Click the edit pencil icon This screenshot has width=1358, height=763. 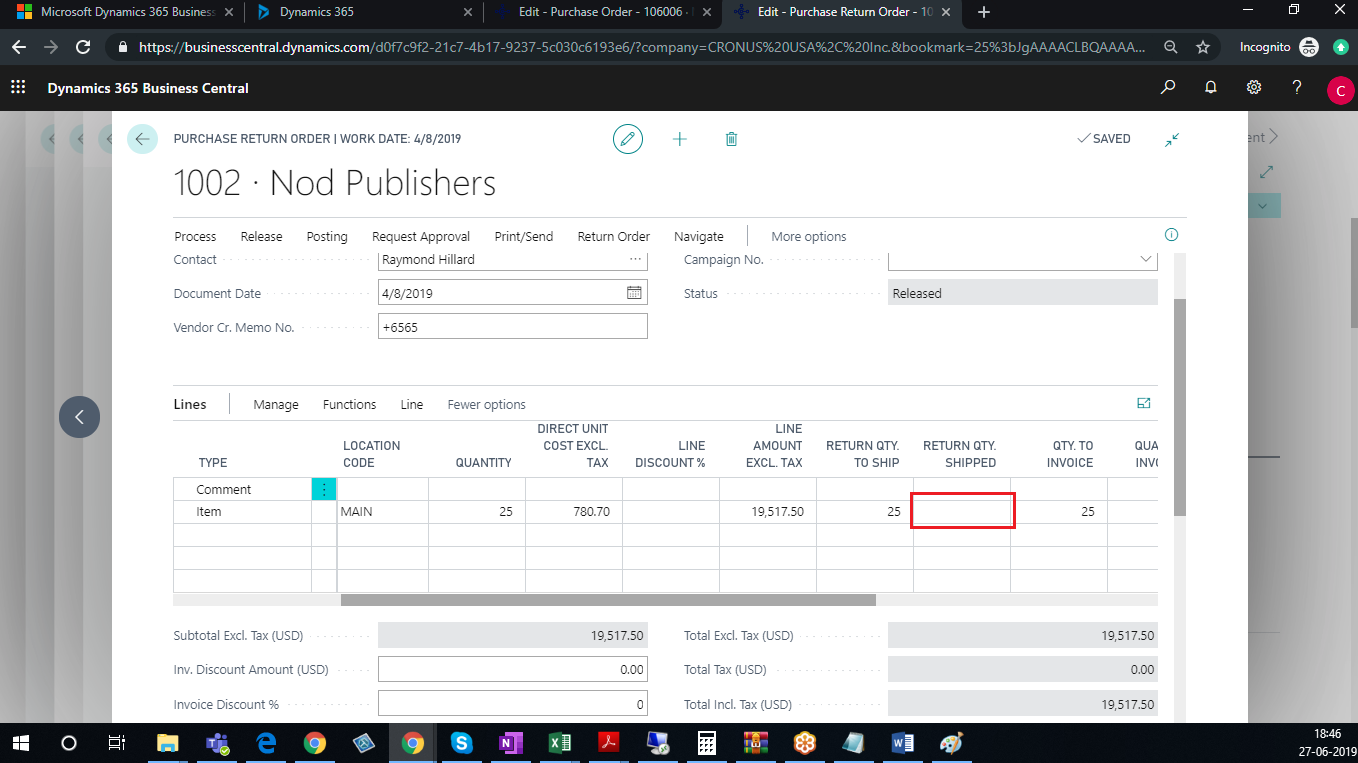pyautogui.click(x=628, y=139)
